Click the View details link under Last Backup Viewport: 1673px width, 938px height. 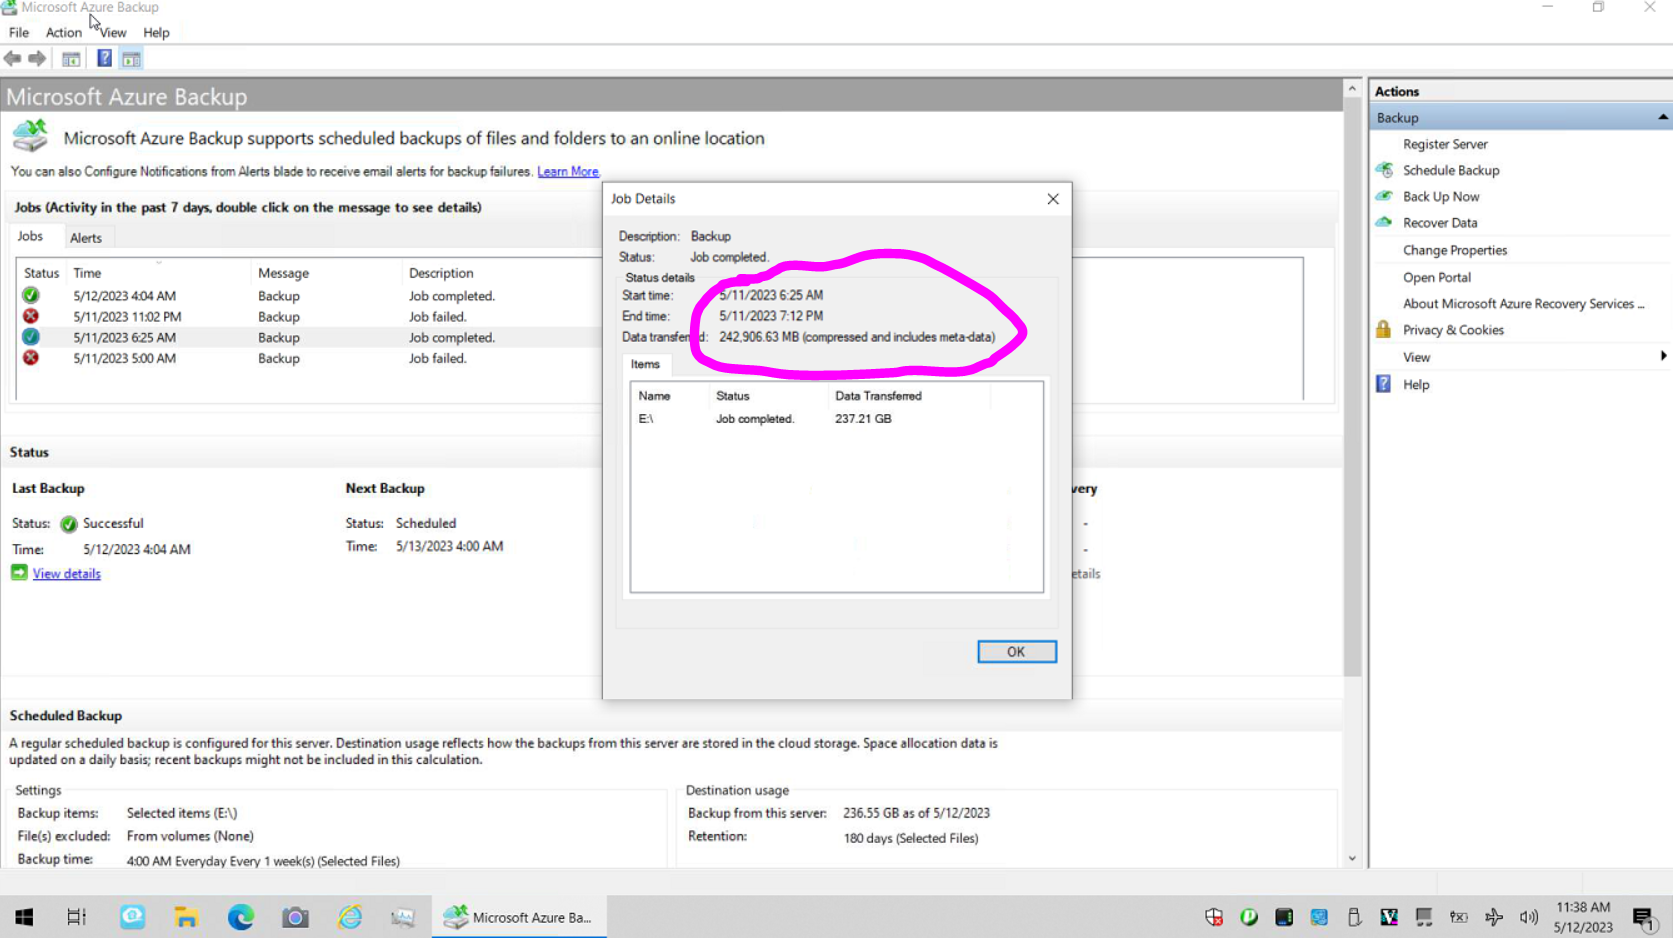click(x=67, y=574)
